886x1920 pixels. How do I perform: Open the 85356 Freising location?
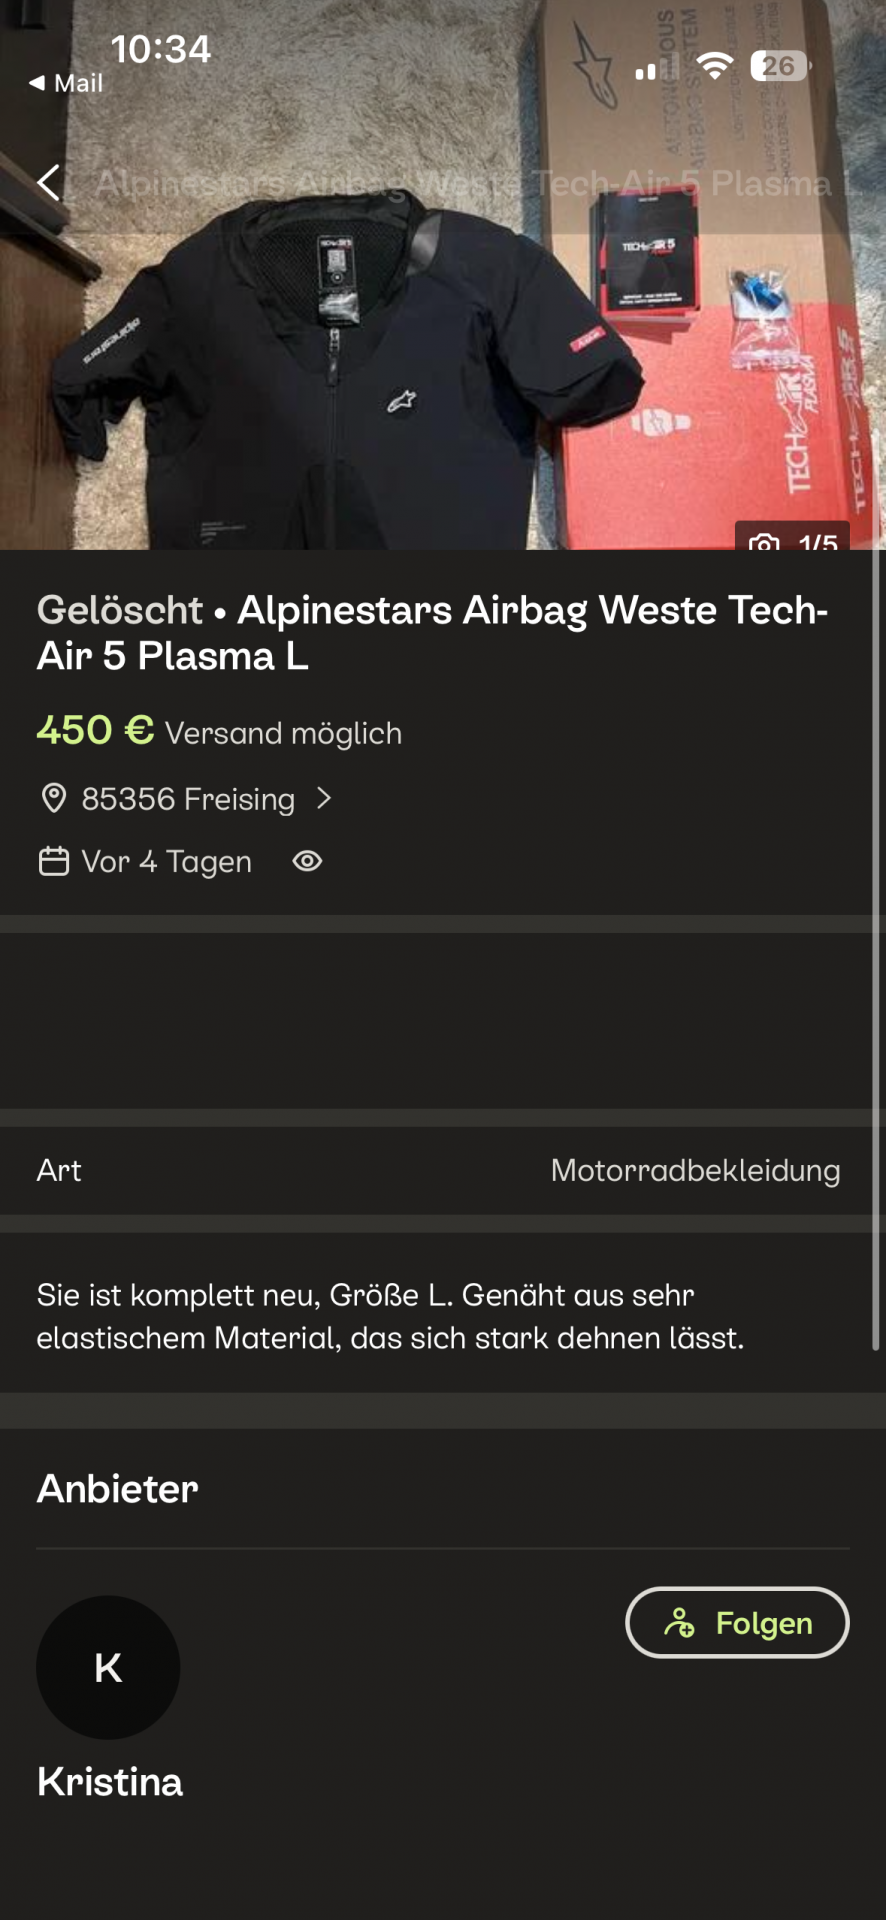[x=188, y=799]
